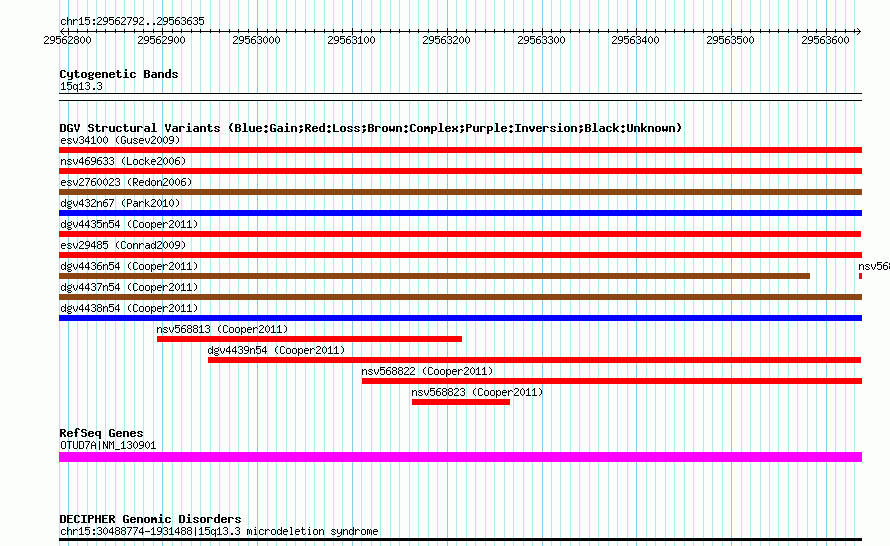The image size is (890, 546).
Task: Open the esv29485 (Conrad2009) variant bar
Action: click(460, 255)
